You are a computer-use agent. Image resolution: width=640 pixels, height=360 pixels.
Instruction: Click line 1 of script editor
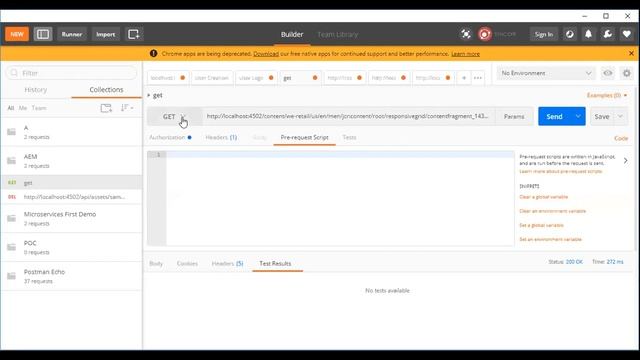(340, 155)
